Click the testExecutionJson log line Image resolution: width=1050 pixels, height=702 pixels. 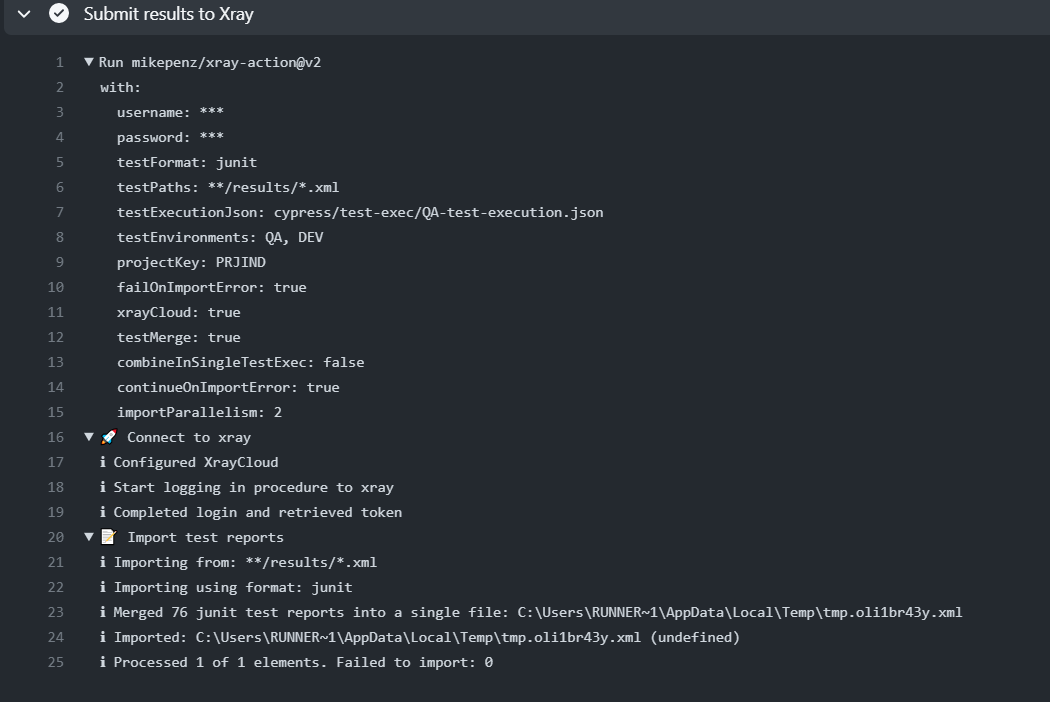point(360,212)
